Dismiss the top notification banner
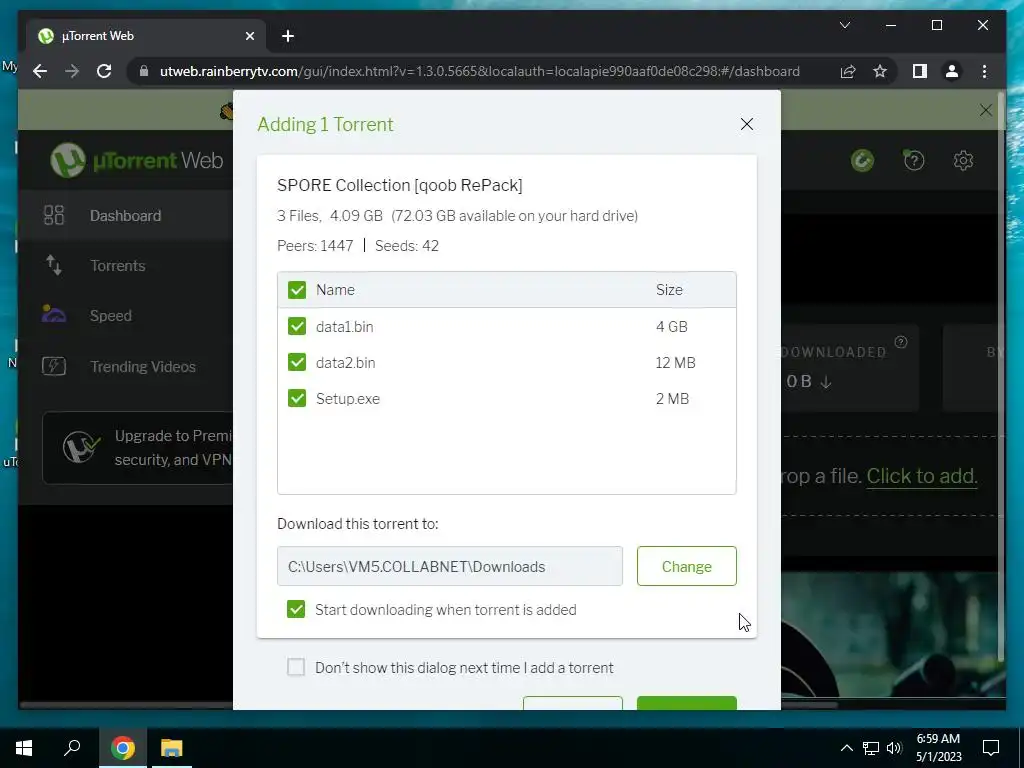1024x768 pixels. coord(985,110)
